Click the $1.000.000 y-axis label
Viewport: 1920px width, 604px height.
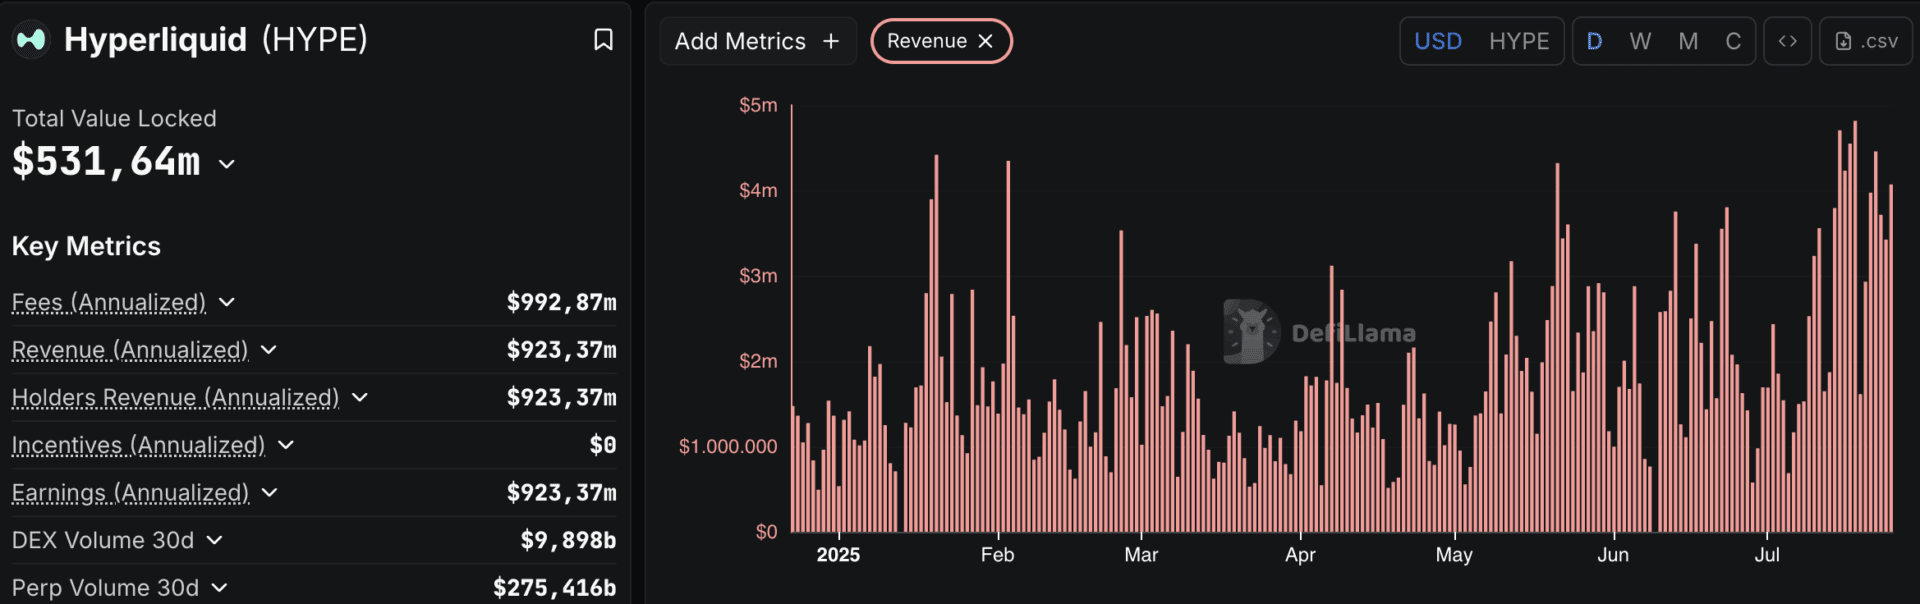[728, 446]
